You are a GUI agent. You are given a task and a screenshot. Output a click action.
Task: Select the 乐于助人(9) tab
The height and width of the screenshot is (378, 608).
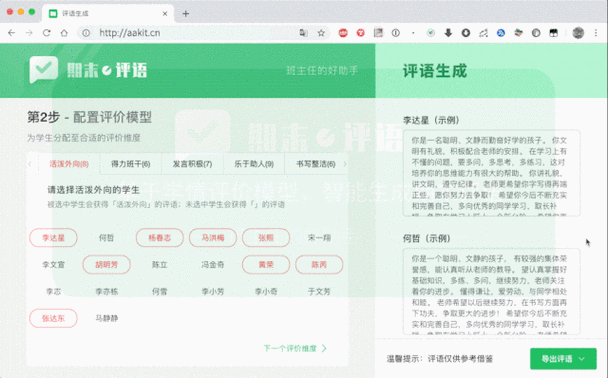[x=254, y=164]
